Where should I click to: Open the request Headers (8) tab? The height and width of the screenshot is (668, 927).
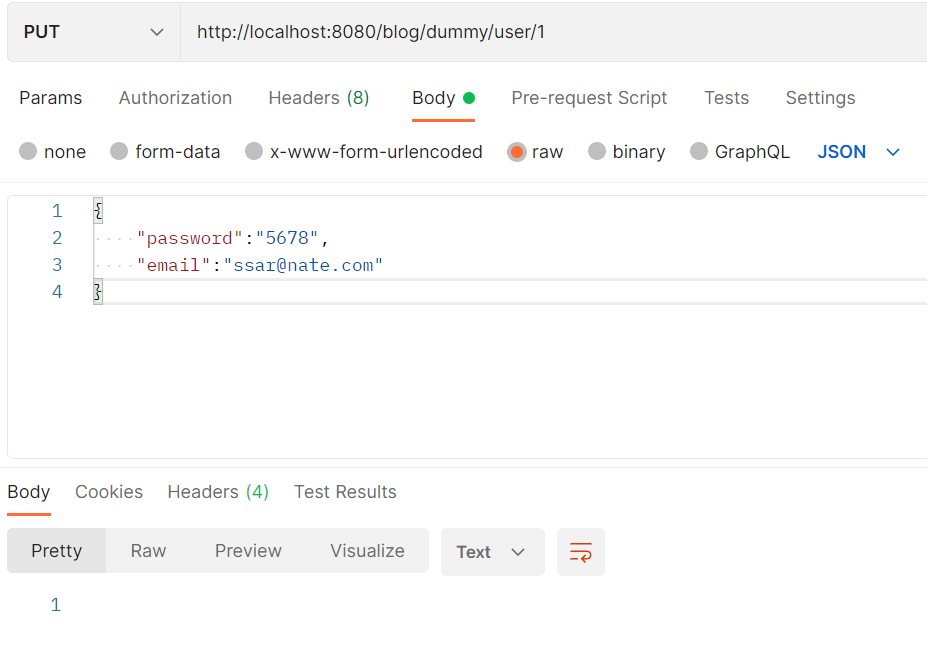319,98
